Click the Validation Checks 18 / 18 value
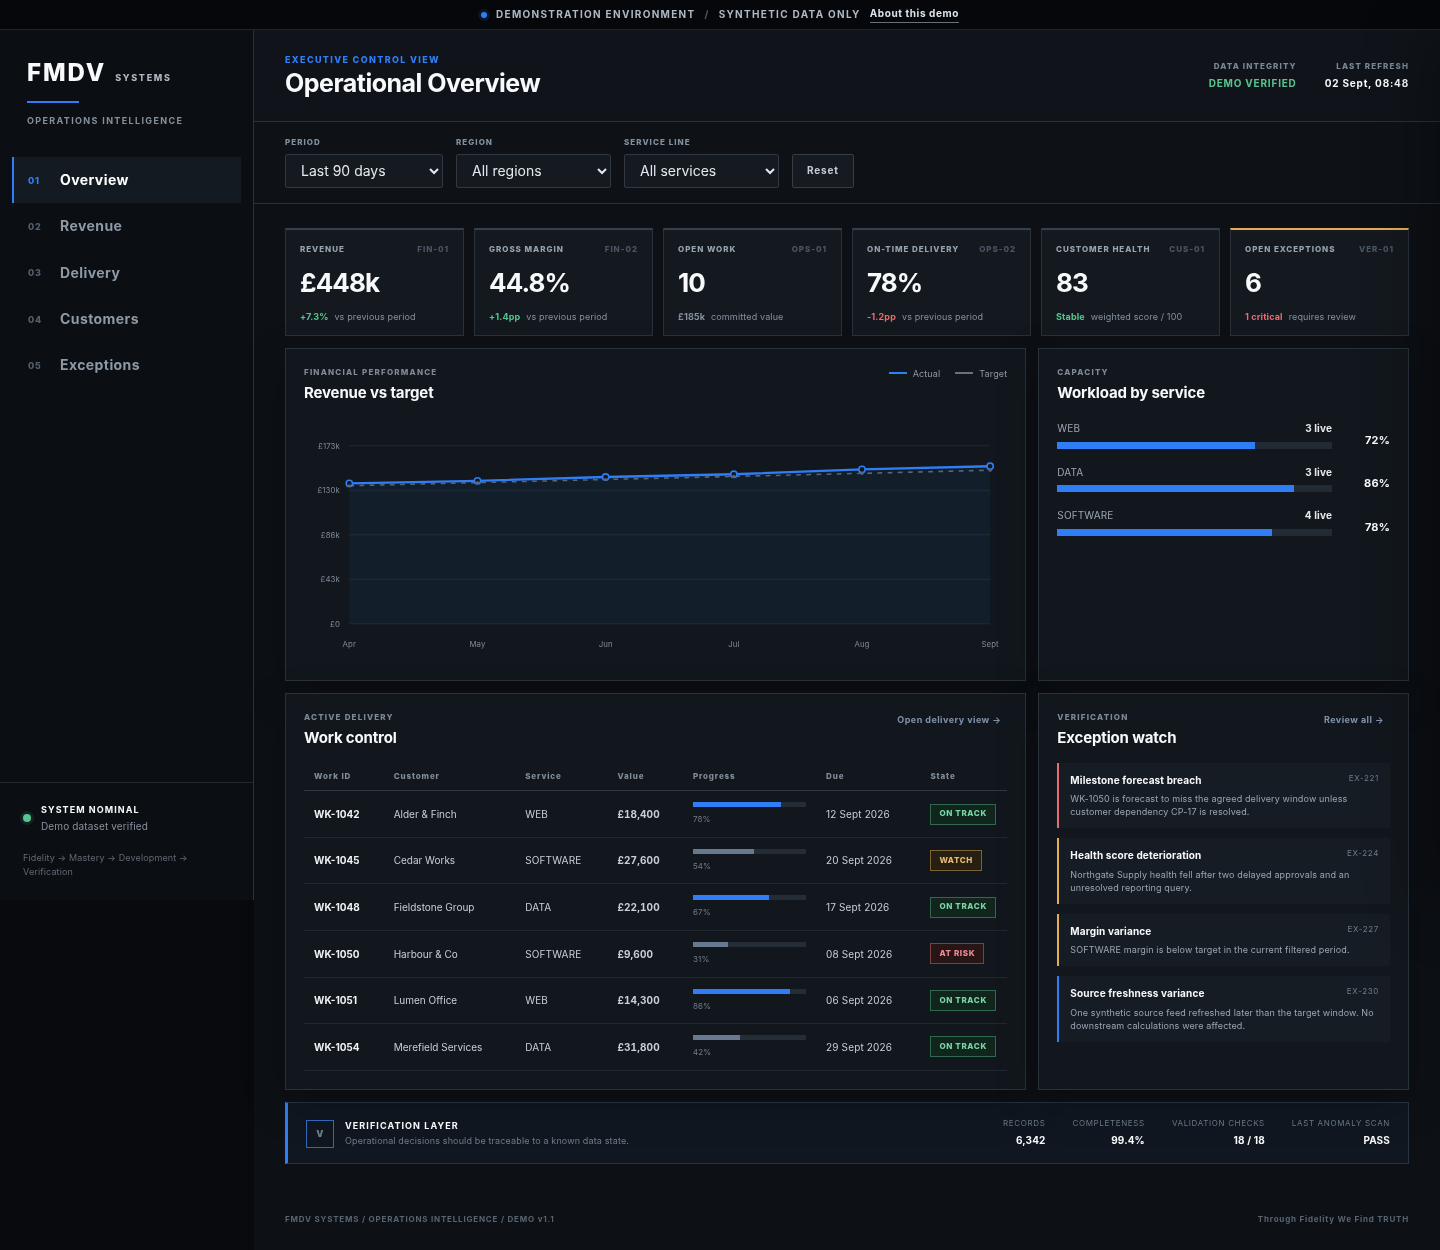The width and height of the screenshot is (1440, 1250). 1249,1140
